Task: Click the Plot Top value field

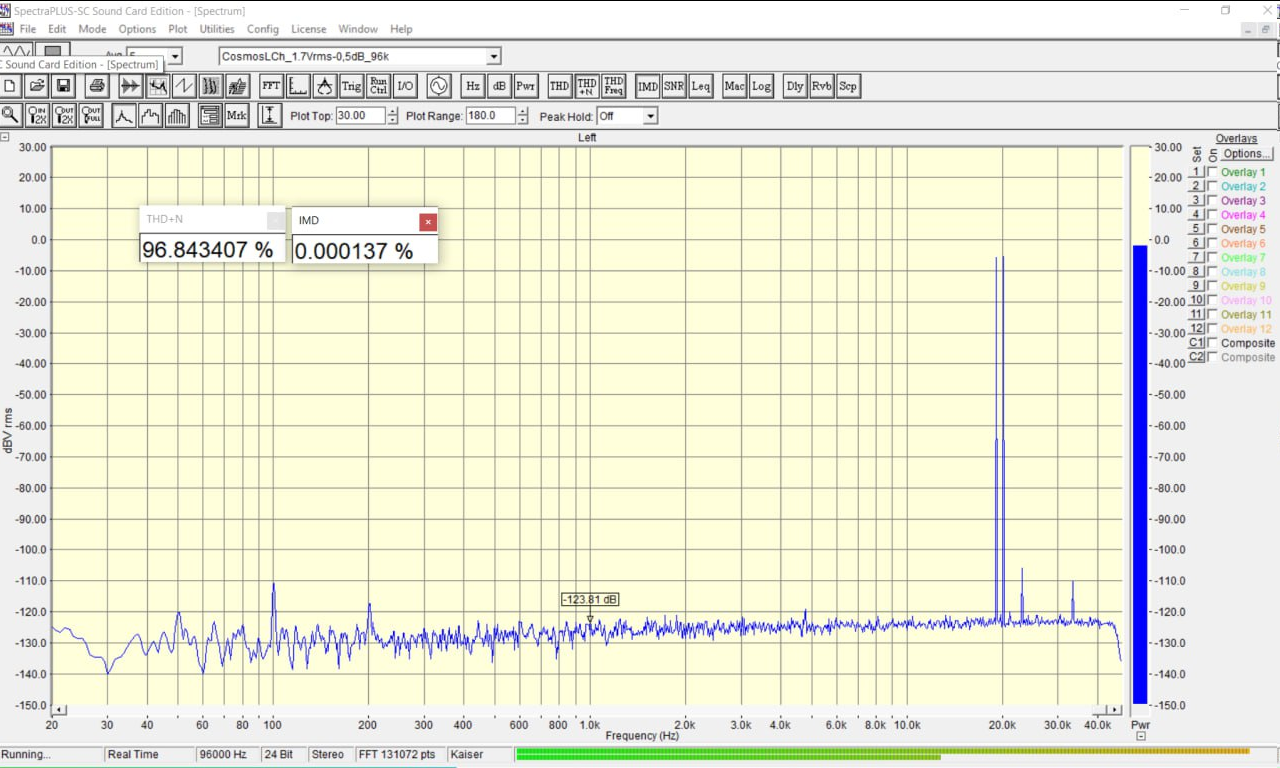Action: click(360, 116)
